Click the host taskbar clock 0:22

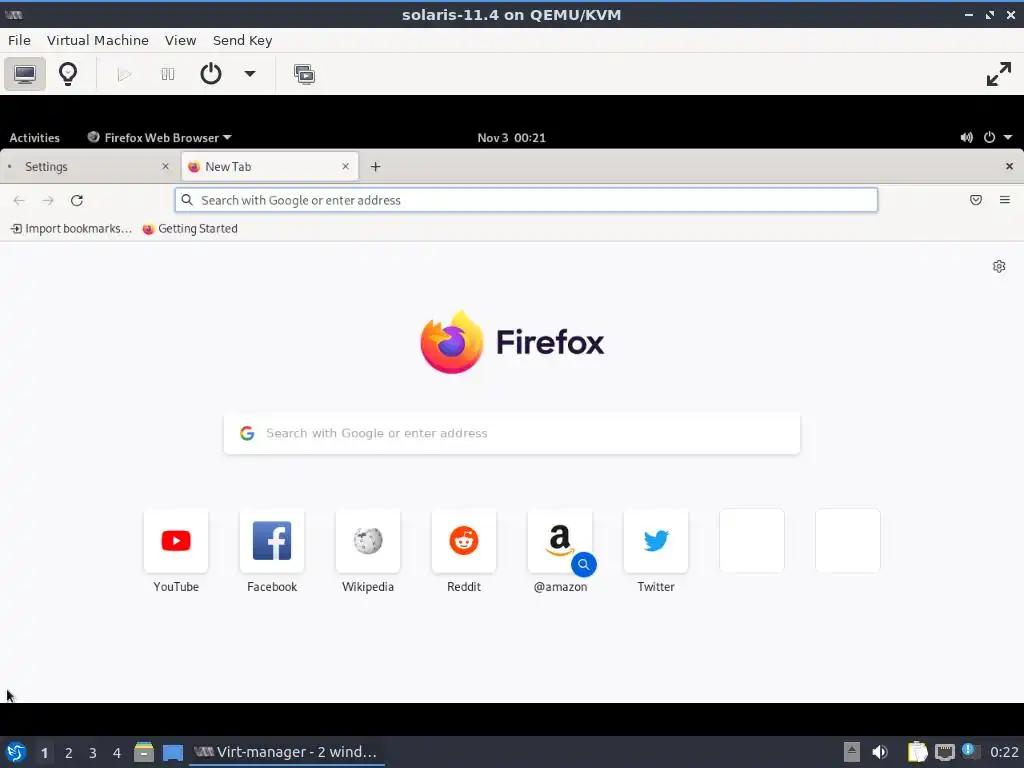pyautogui.click(x=1004, y=752)
